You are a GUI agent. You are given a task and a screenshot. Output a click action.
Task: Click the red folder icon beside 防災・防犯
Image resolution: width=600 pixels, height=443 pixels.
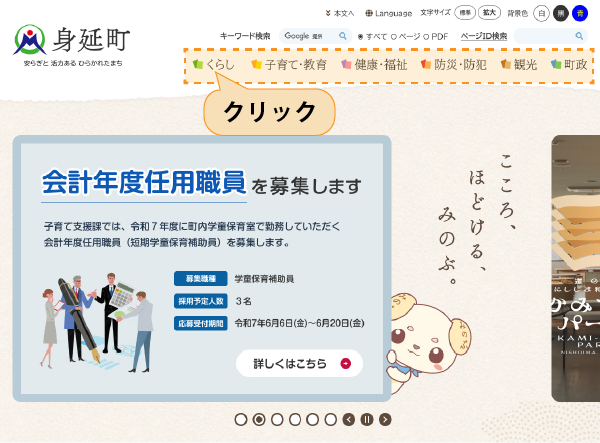pos(426,64)
